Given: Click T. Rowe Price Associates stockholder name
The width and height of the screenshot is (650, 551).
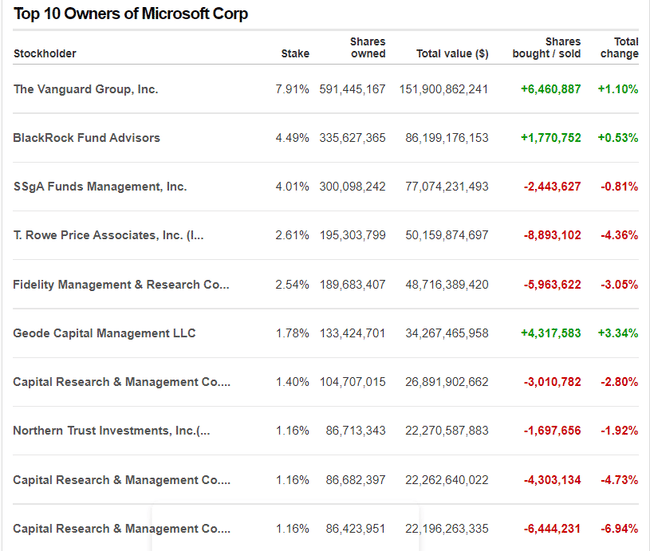Looking at the screenshot, I should tap(108, 236).
